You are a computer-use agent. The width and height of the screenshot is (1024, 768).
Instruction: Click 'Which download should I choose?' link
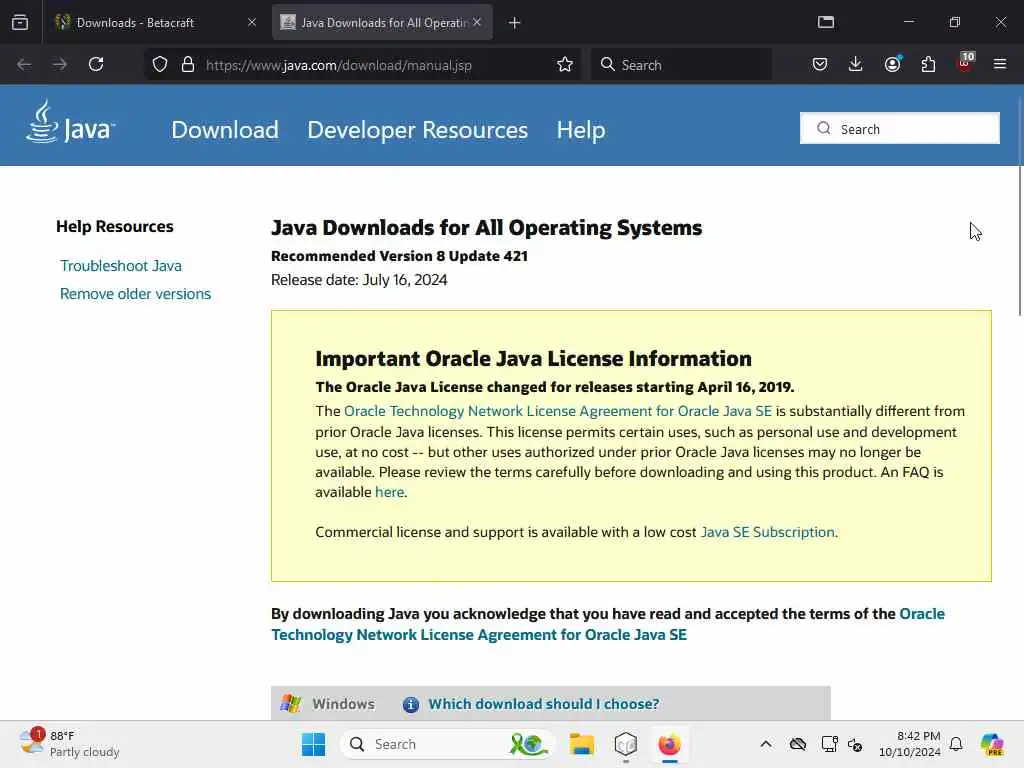pyautogui.click(x=543, y=704)
